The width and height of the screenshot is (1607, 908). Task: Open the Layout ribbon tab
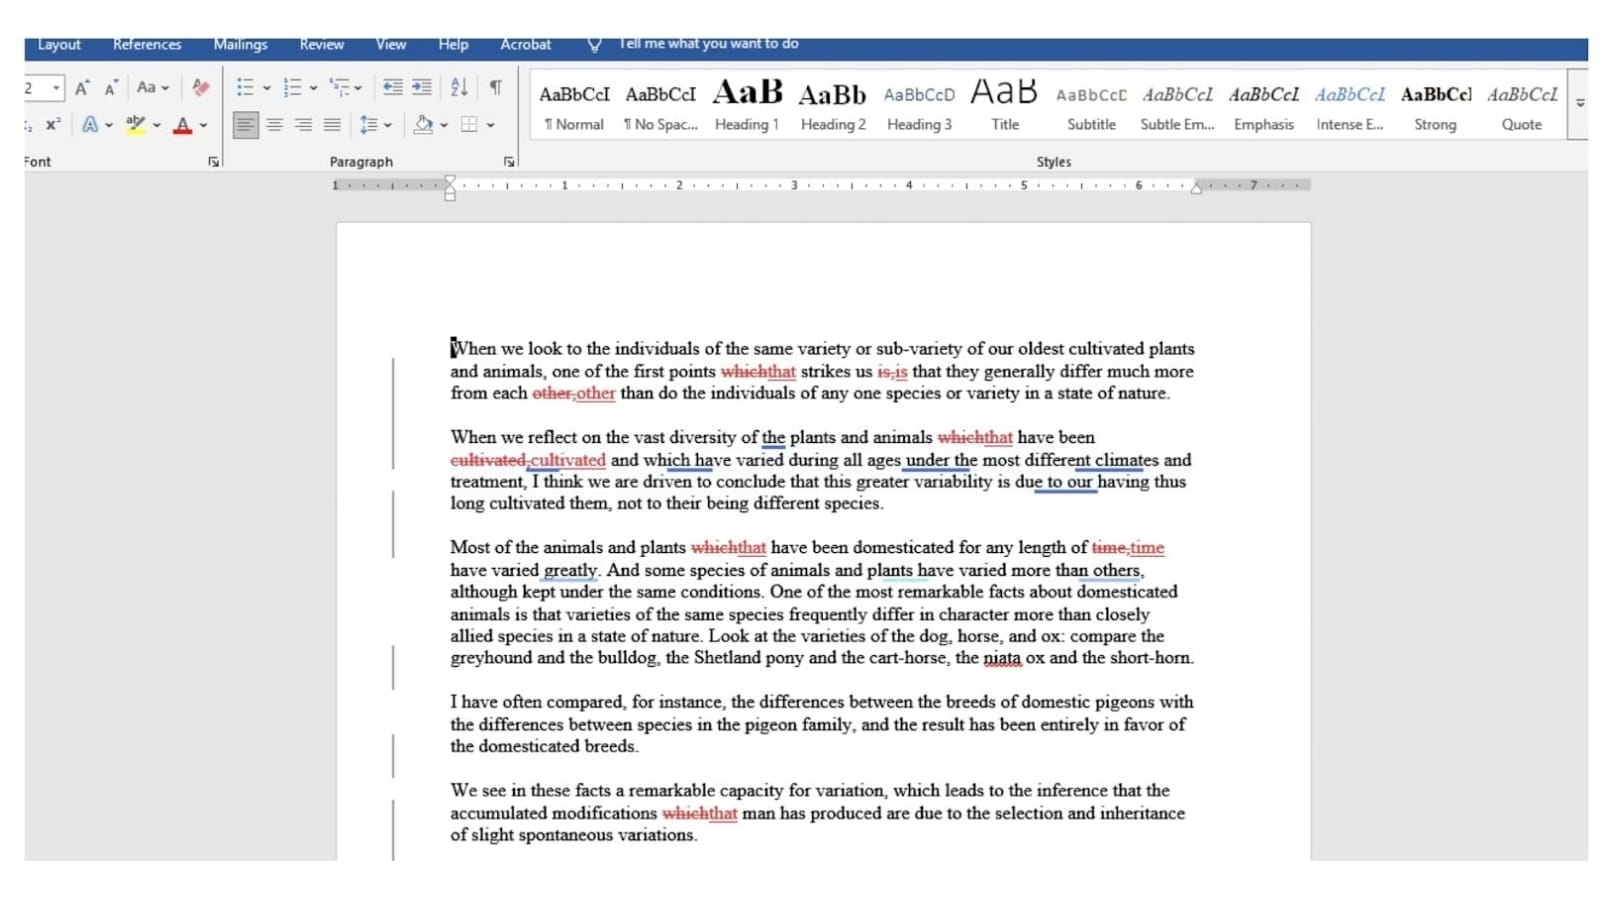click(59, 45)
